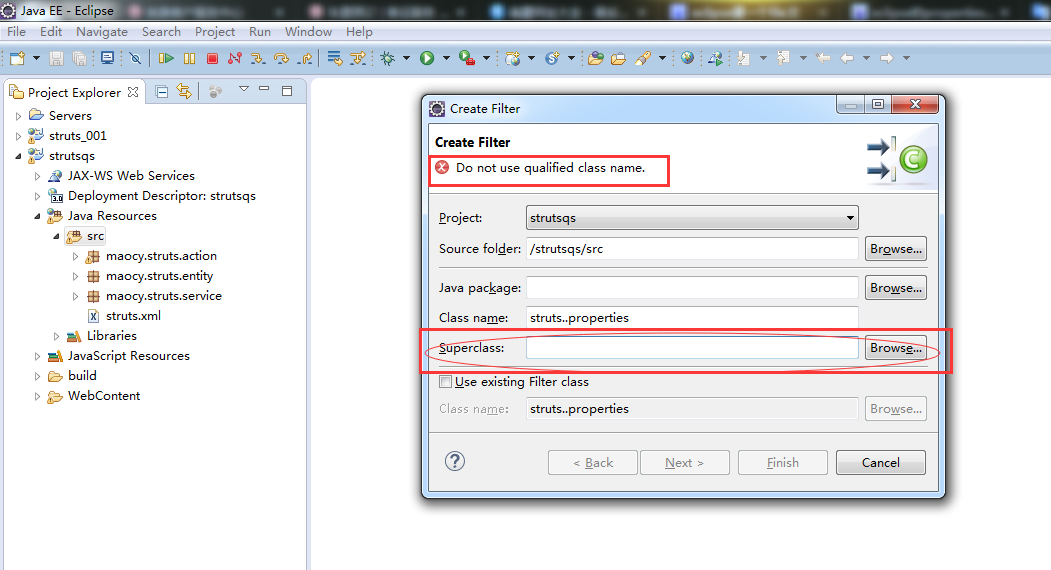Click the Suspend pause icon
1051x570 pixels.
click(190, 58)
